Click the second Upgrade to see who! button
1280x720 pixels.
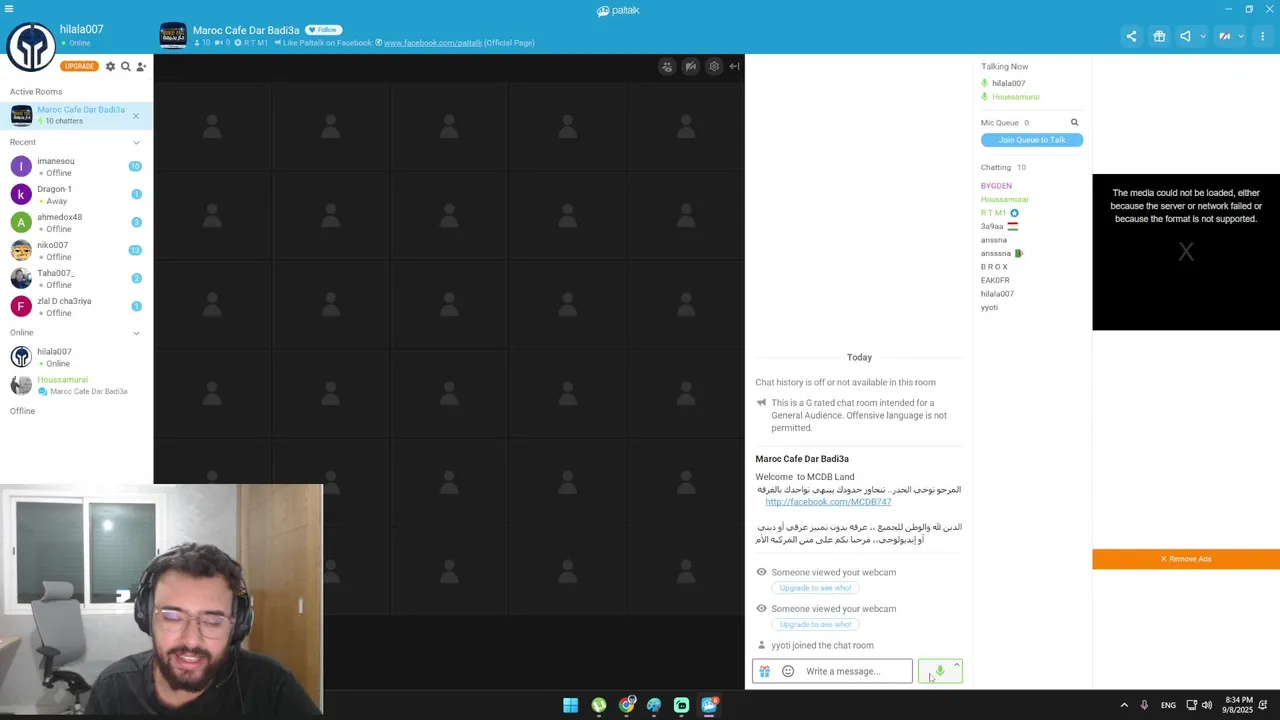coord(815,624)
